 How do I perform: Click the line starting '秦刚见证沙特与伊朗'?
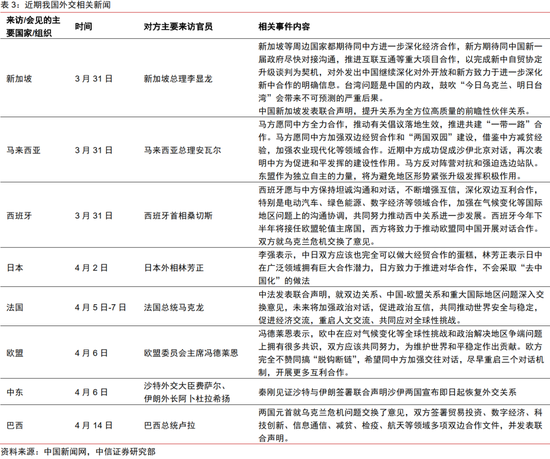click(x=387, y=392)
